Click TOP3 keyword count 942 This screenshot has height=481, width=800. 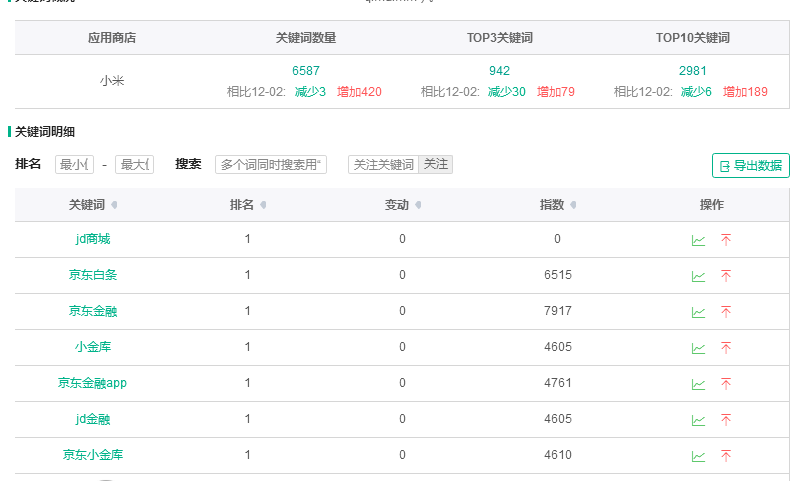coord(499,71)
